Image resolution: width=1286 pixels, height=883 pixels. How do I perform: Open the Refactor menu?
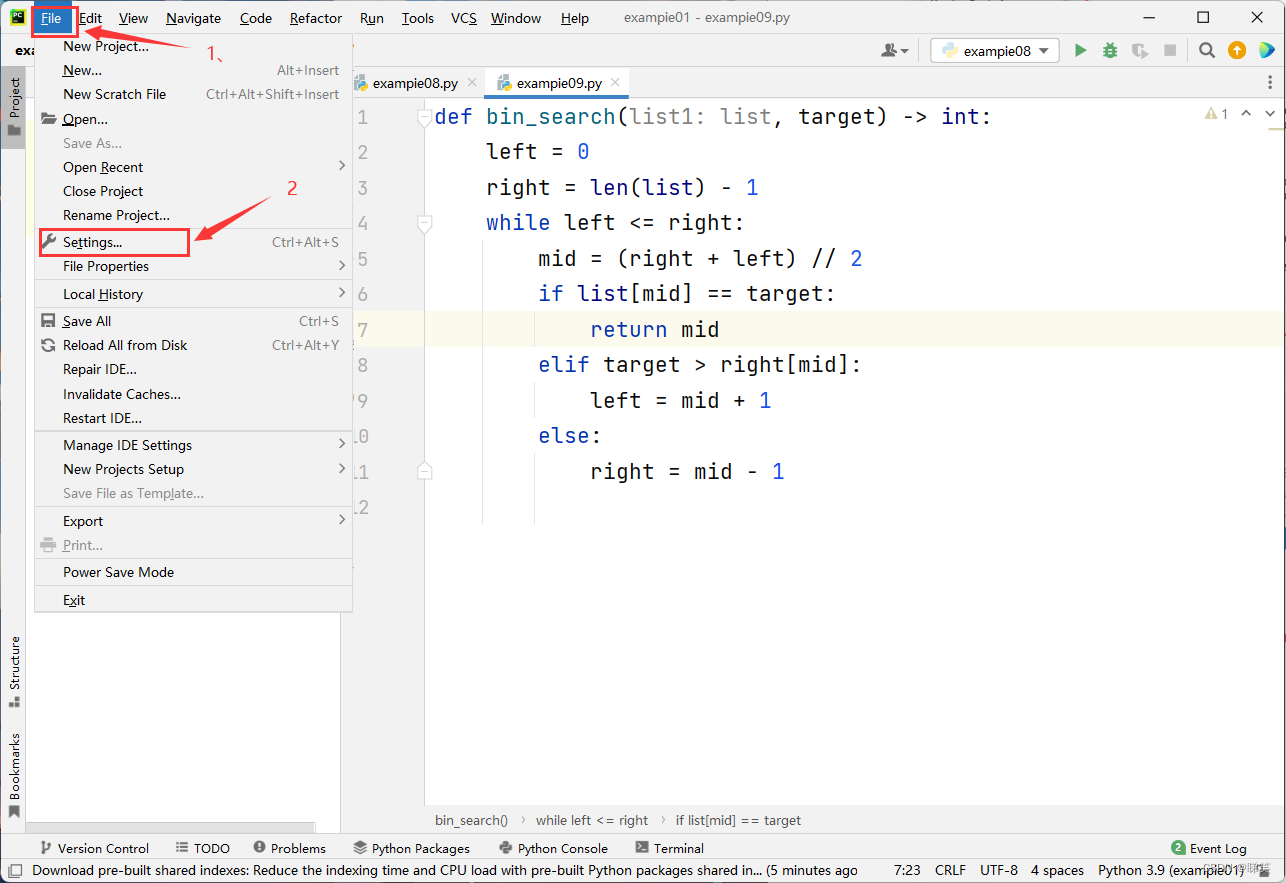click(316, 18)
